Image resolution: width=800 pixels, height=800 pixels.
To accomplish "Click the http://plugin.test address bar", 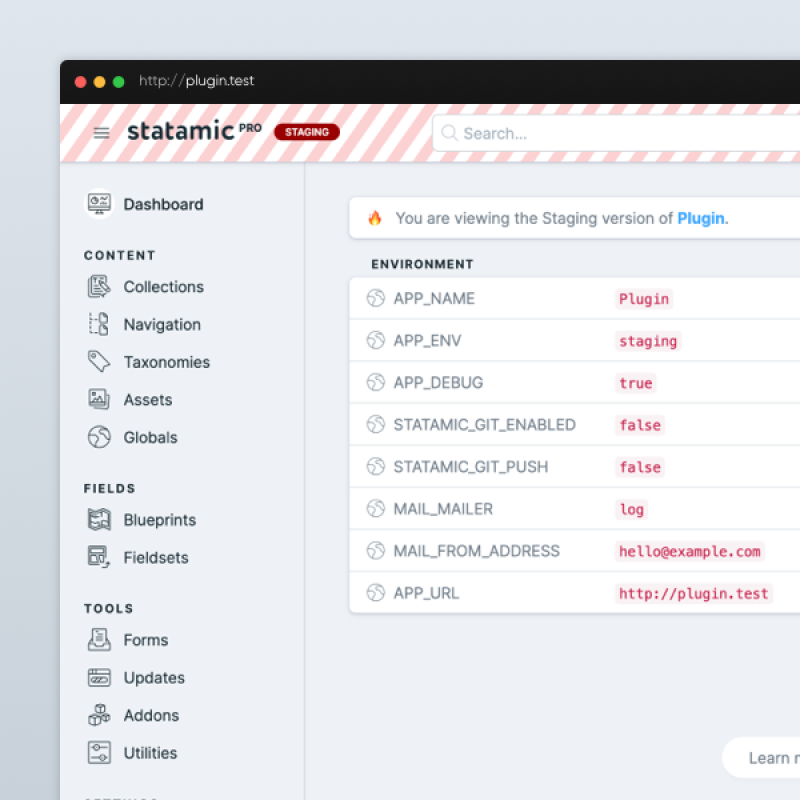I will coord(196,81).
